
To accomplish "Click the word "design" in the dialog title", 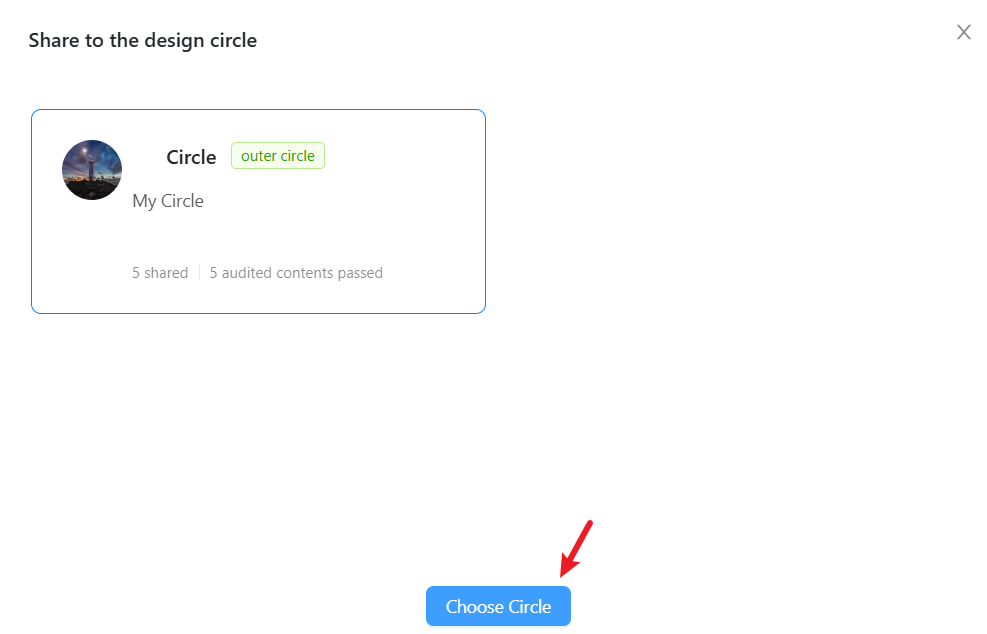I will [x=174, y=40].
